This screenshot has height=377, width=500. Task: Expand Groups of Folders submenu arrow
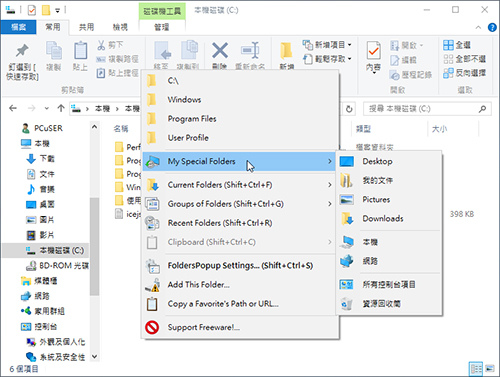[330, 204]
